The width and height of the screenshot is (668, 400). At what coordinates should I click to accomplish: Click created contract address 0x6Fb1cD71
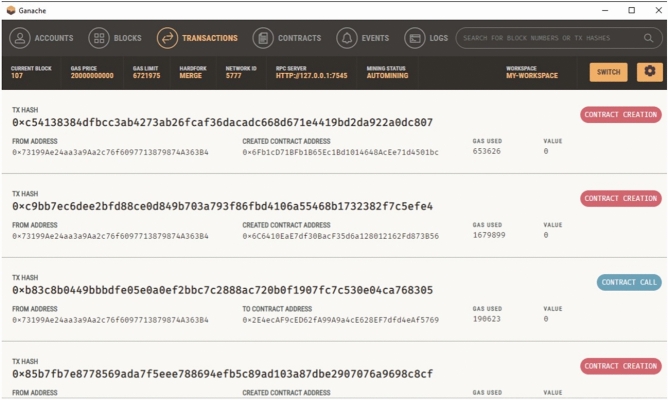tap(340, 152)
